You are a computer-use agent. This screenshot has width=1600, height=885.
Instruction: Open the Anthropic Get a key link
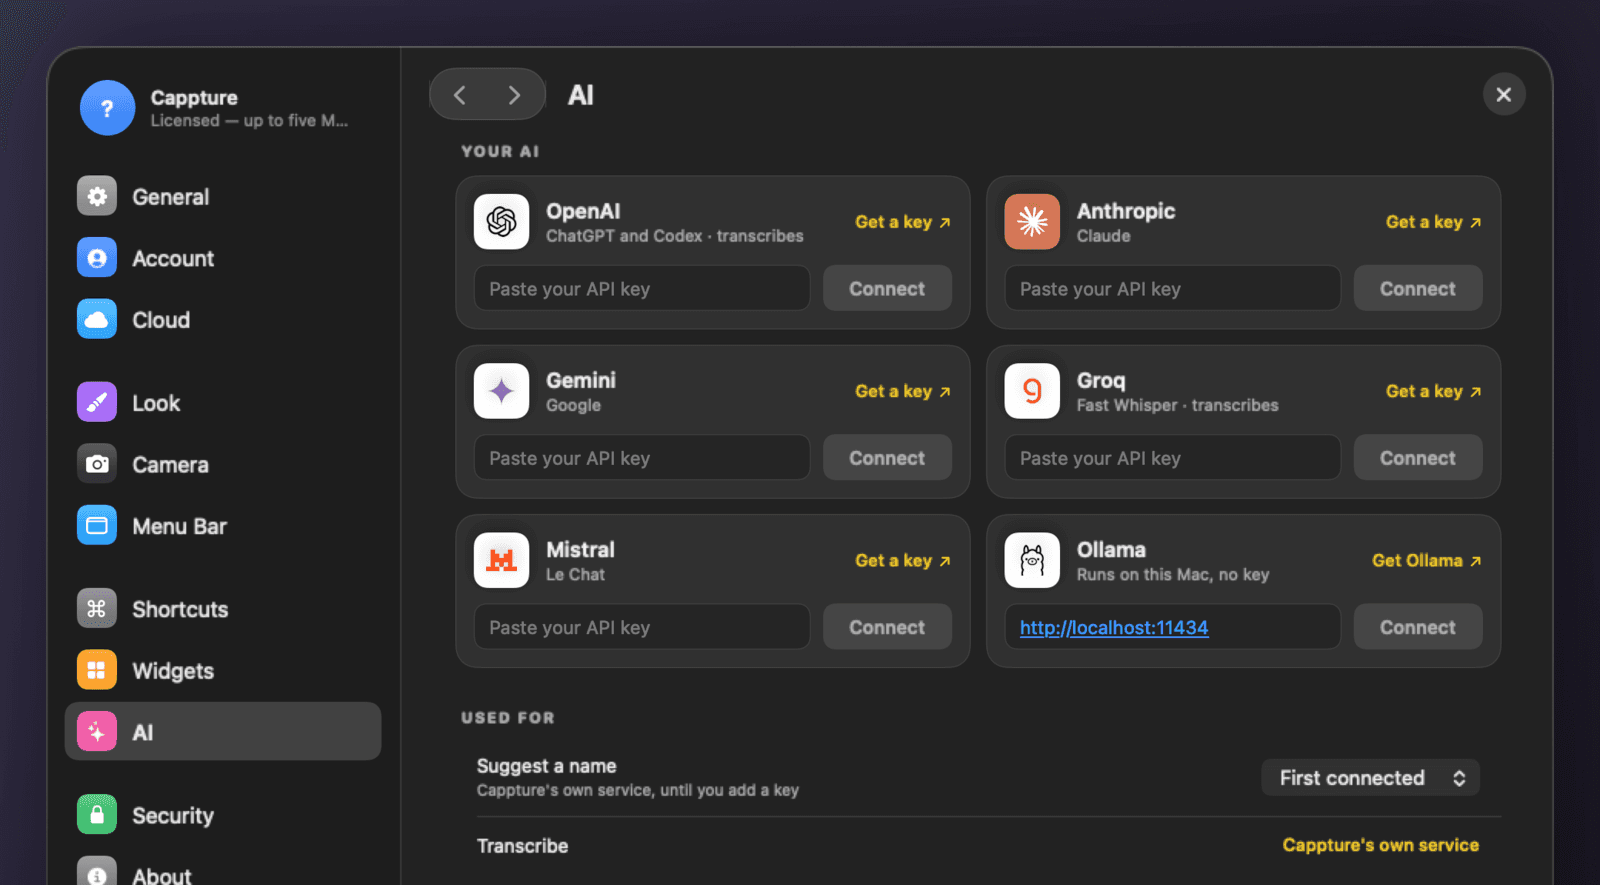(1434, 222)
